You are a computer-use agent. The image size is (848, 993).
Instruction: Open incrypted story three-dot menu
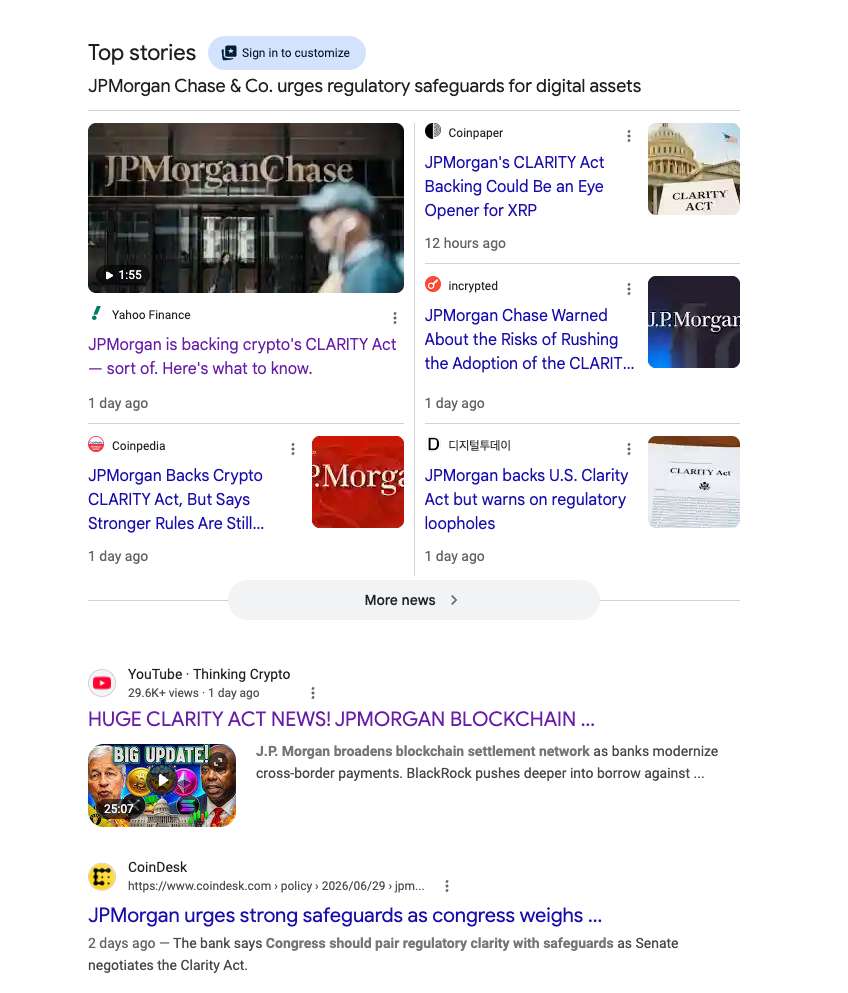629,289
